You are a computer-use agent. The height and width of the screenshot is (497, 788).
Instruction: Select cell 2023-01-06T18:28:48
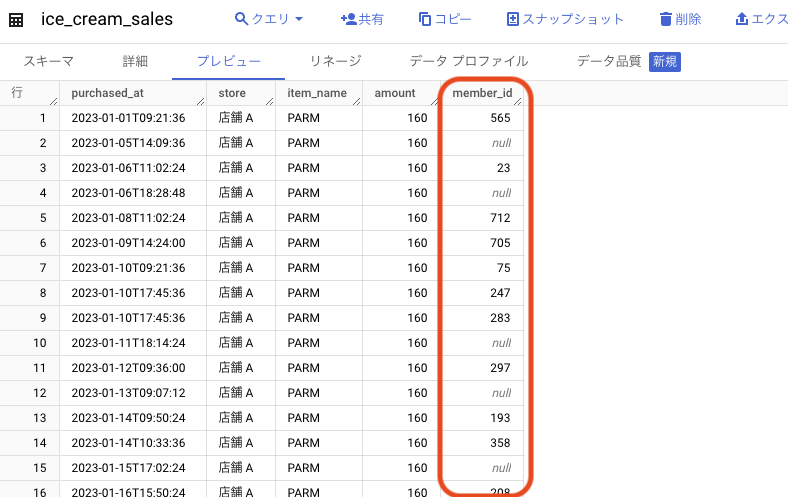(128, 193)
